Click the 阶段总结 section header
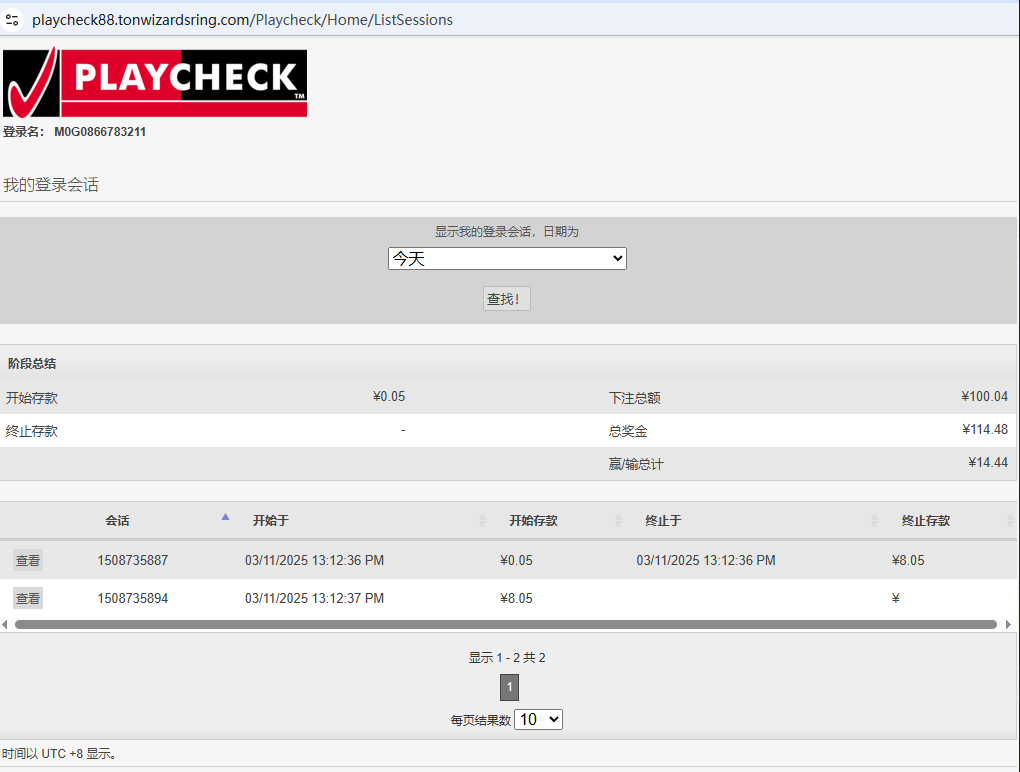The image size is (1020, 772). [x=32, y=363]
